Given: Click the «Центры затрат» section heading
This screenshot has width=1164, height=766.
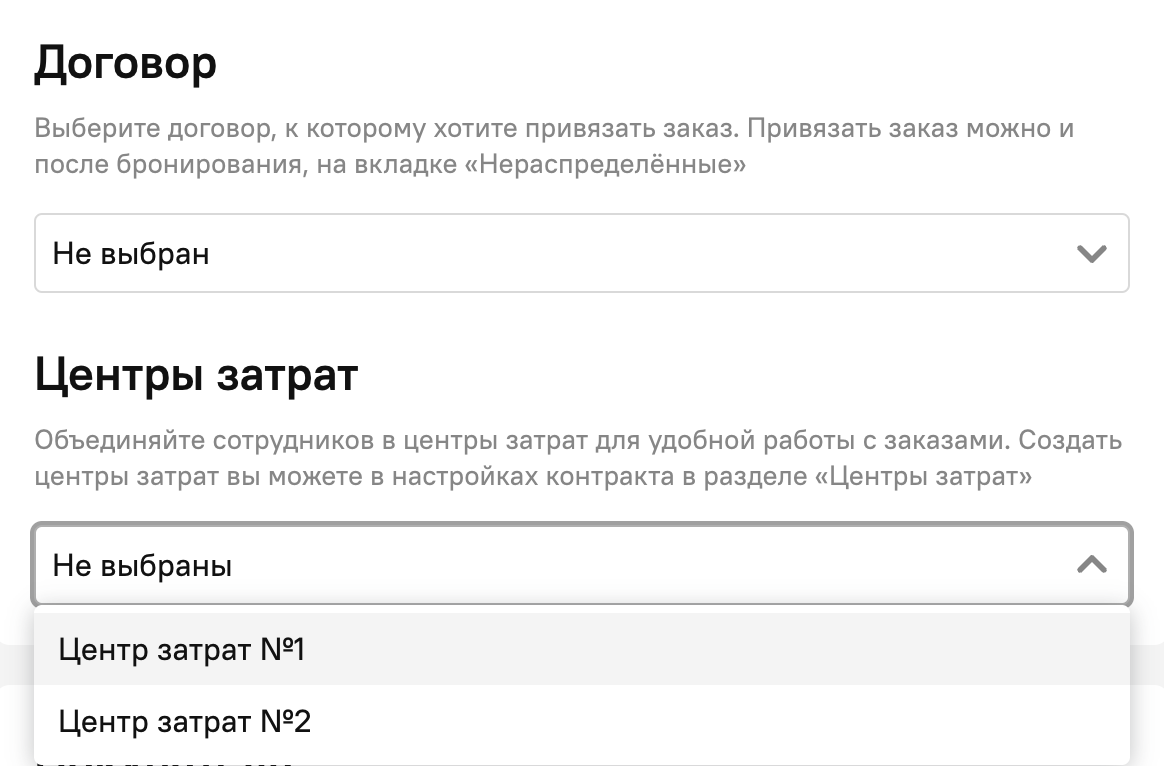Looking at the screenshot, I should point(196,375).
